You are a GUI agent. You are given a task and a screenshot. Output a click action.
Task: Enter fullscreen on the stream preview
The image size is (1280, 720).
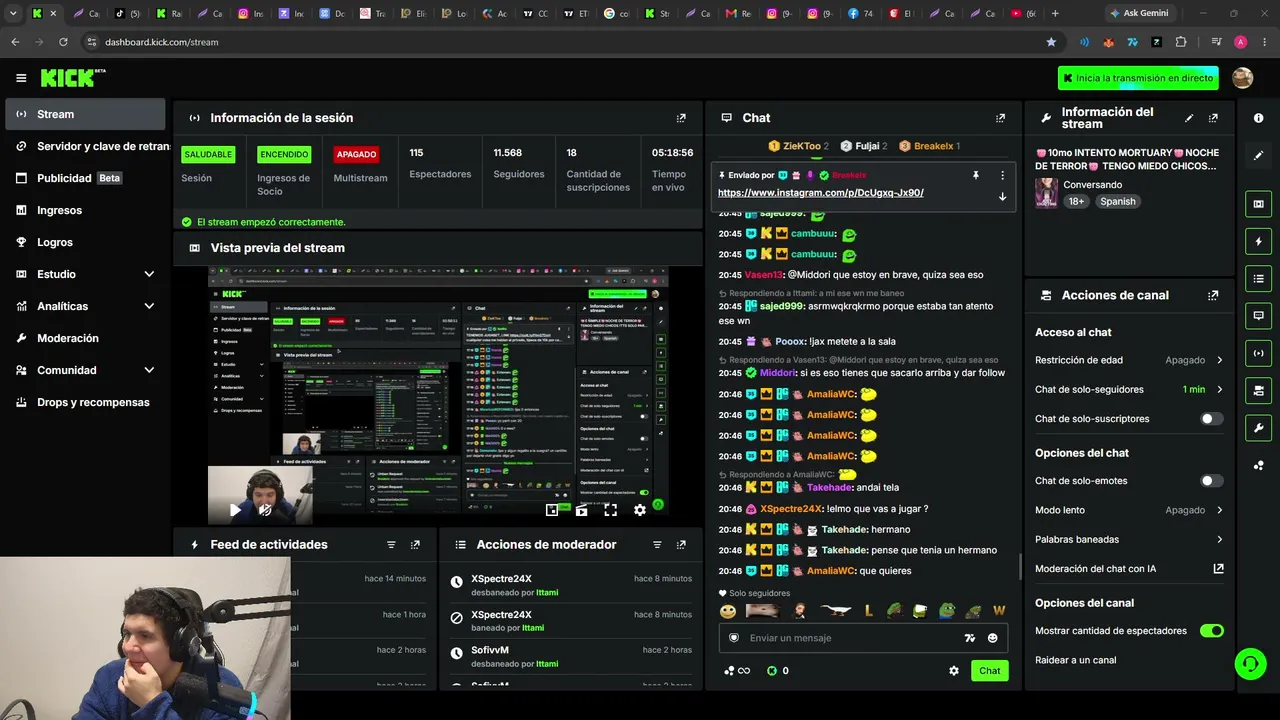(x=610, y=510)
